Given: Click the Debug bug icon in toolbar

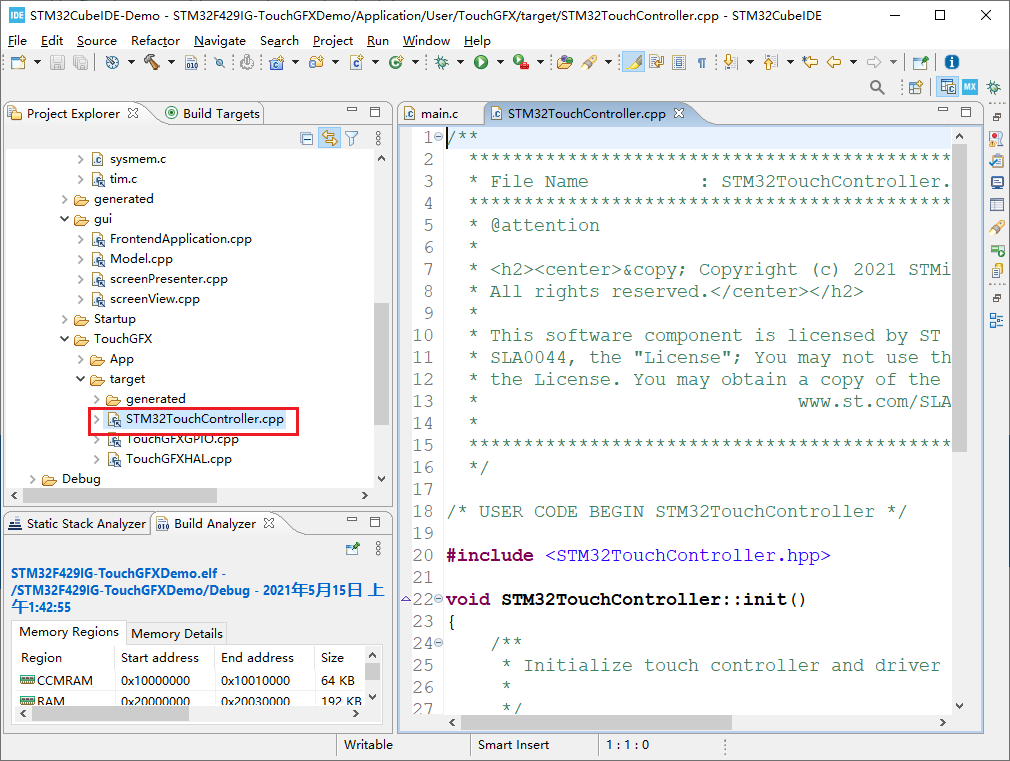Looking at the screenshot, I should coord(441,62).
